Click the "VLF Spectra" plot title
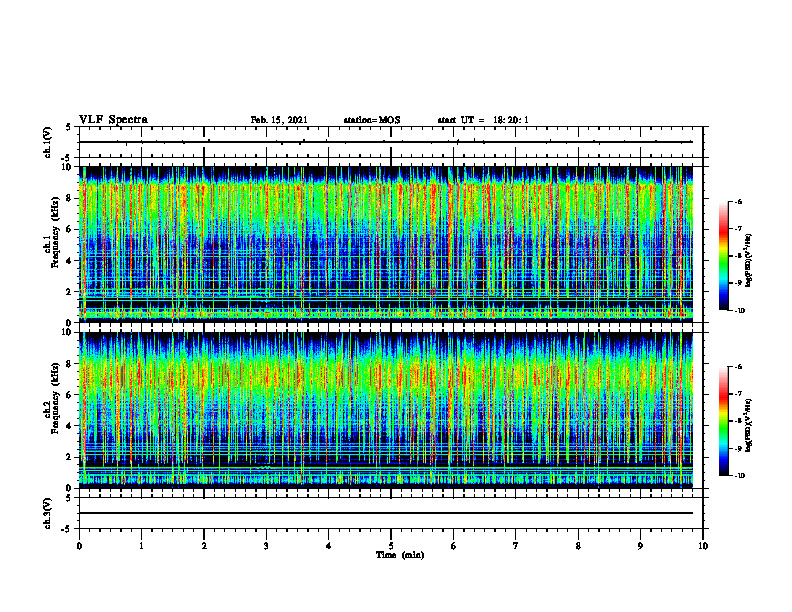792x612 pixels. coord(113,120)
